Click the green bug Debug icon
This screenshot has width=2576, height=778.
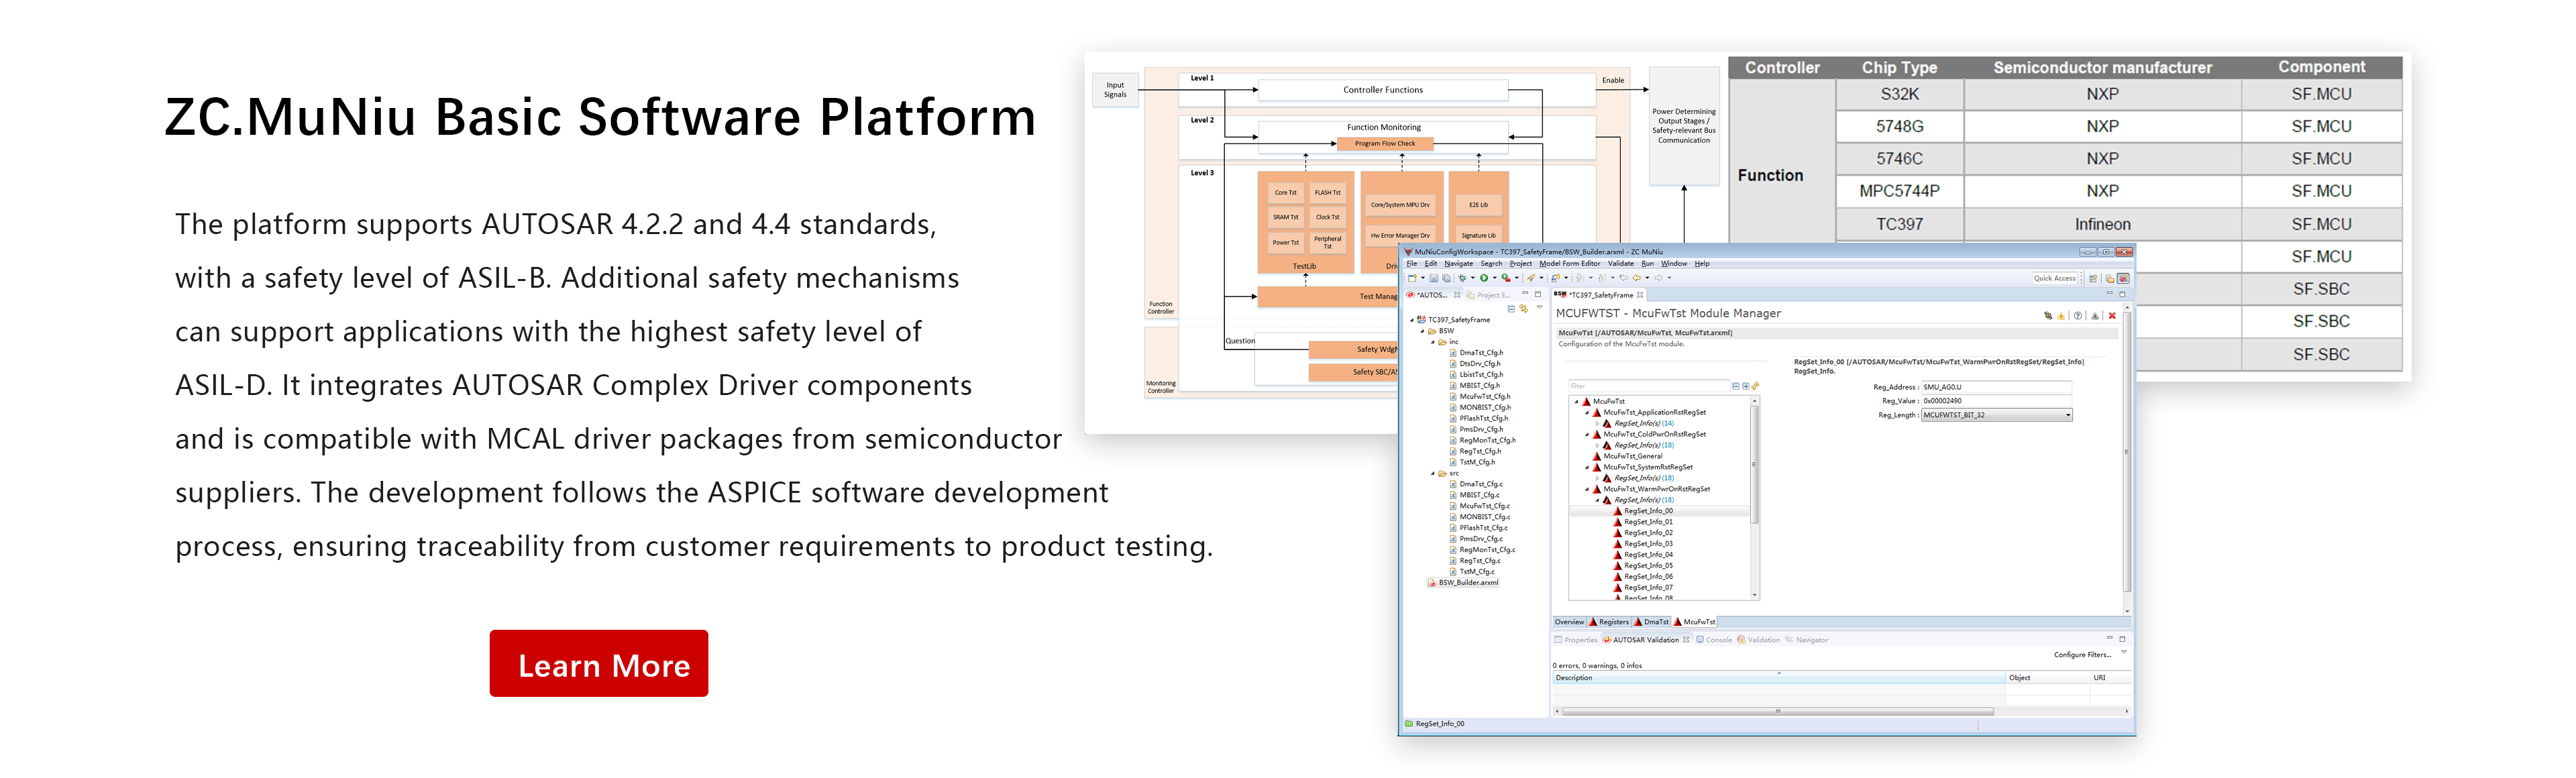[x=1463, y=278]
